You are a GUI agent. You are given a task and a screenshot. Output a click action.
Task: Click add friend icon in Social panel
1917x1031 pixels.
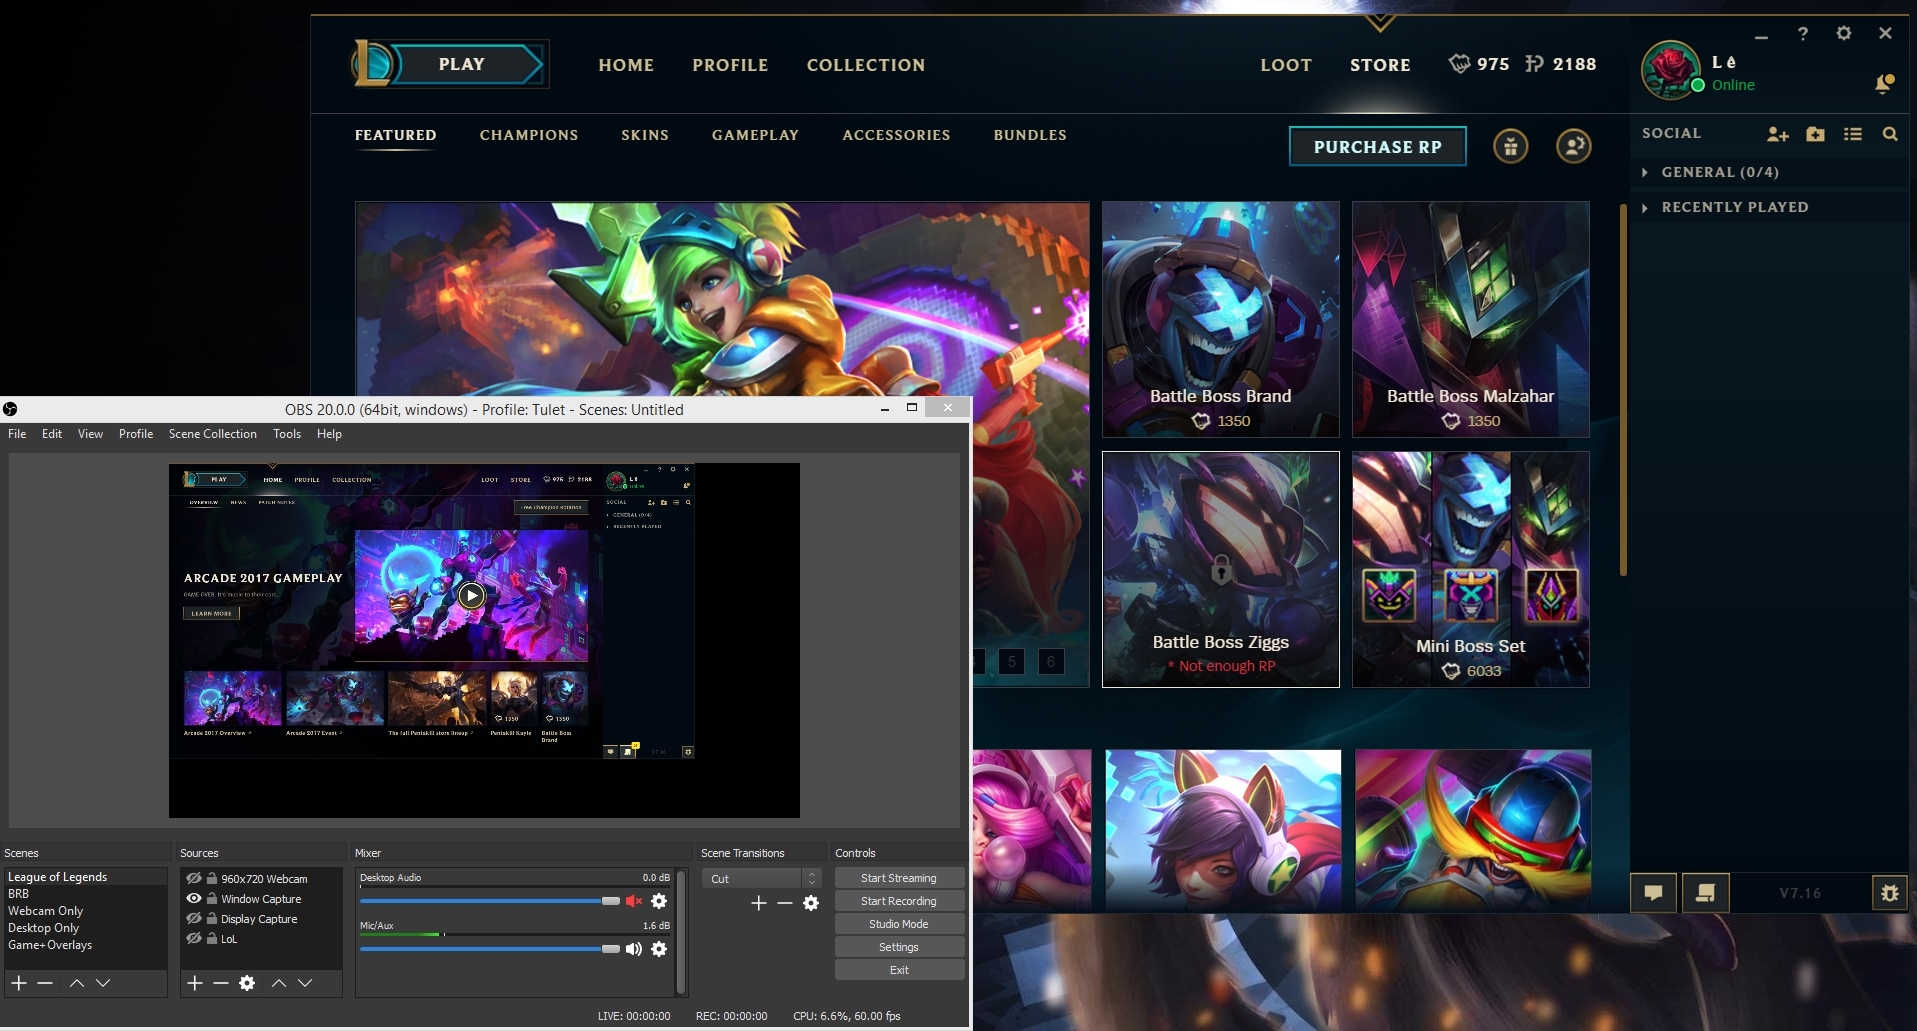[1777, 134]
